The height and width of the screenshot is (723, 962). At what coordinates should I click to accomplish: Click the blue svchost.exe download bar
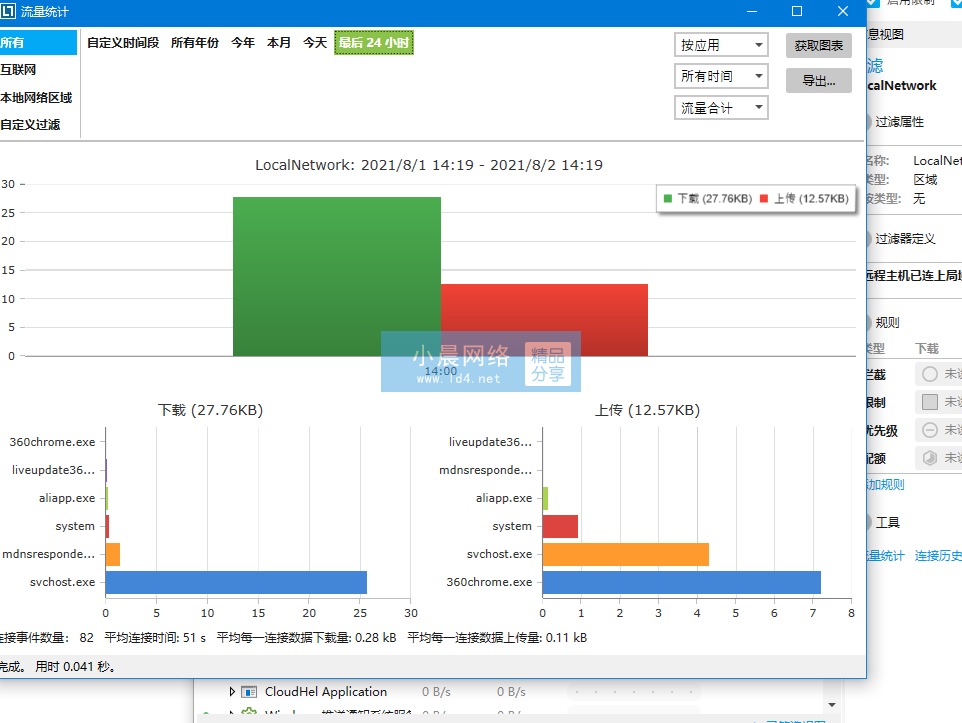pos(236,582)
